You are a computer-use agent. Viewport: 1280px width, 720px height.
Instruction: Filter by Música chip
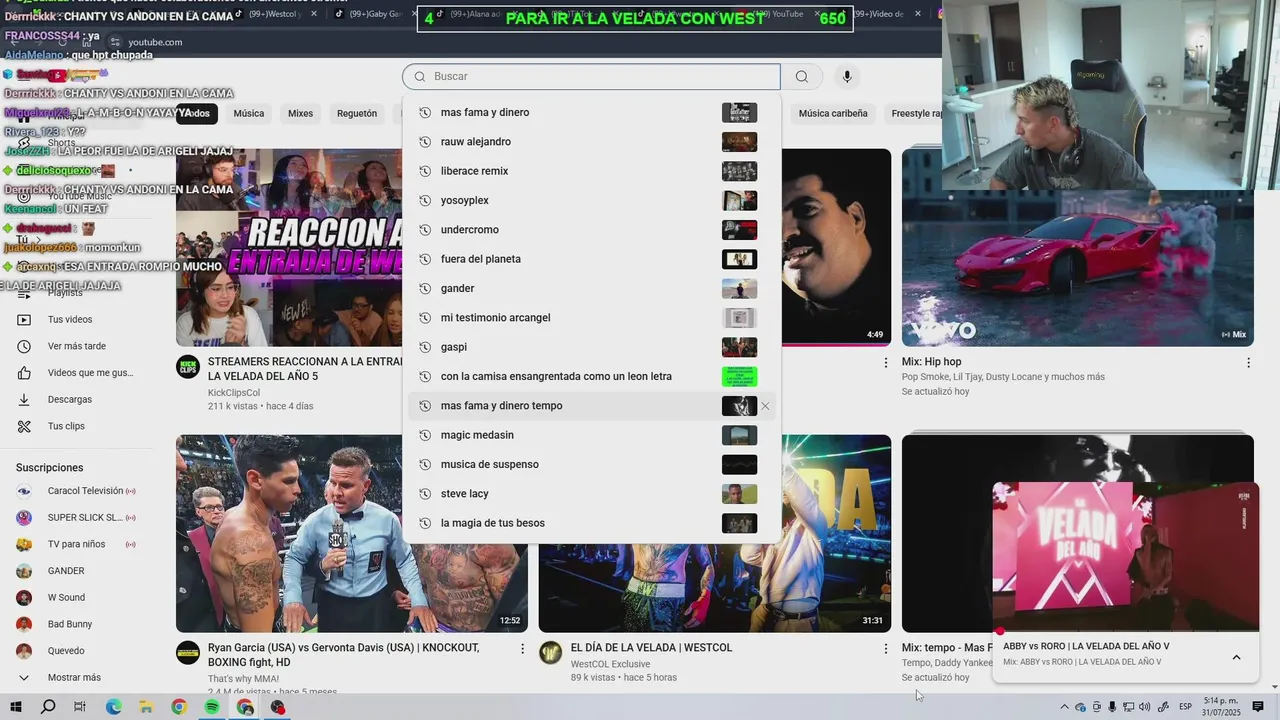[249, 114]
